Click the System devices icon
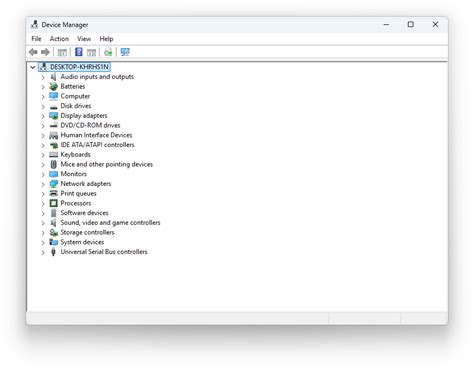This screenshot has width=474, height=368. (53, 242)
